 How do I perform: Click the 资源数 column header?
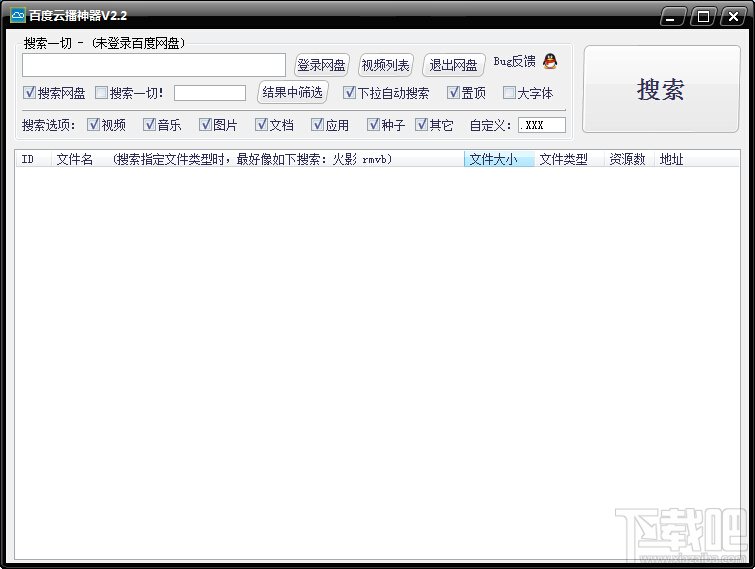tap(629, 159)
